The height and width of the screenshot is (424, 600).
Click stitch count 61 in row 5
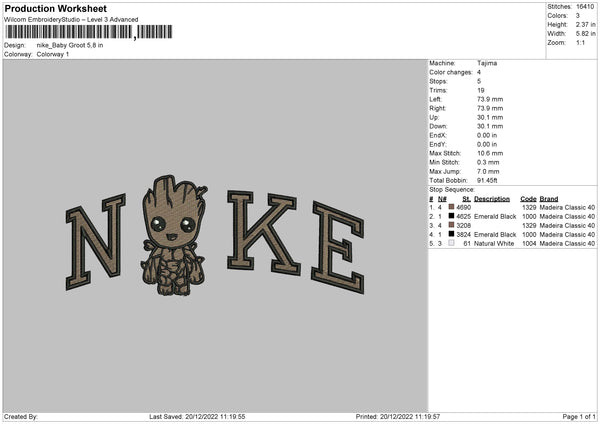467,243
